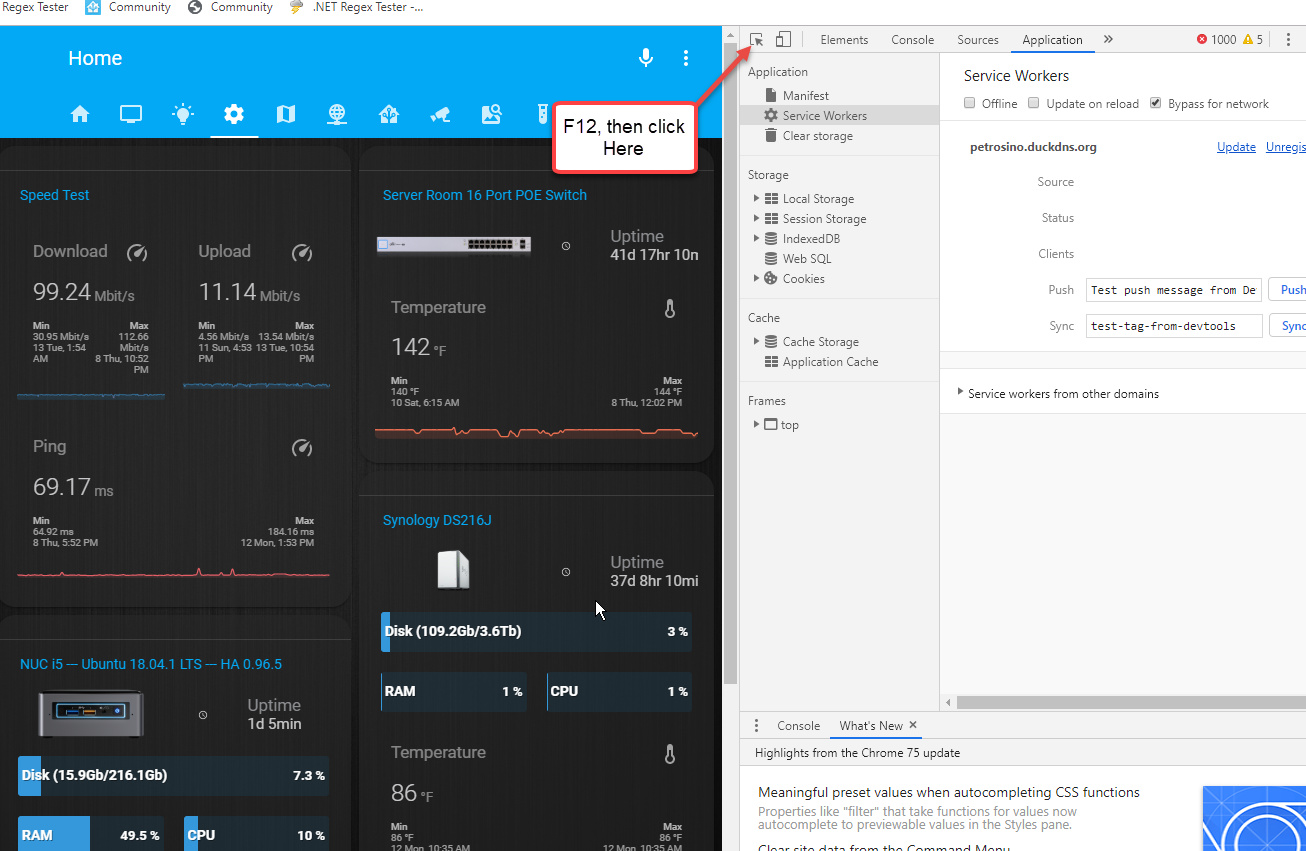The image size is (1306, 851).
Task: Expand the Cache Storage tree arrow
Action: tap(757, 342)
